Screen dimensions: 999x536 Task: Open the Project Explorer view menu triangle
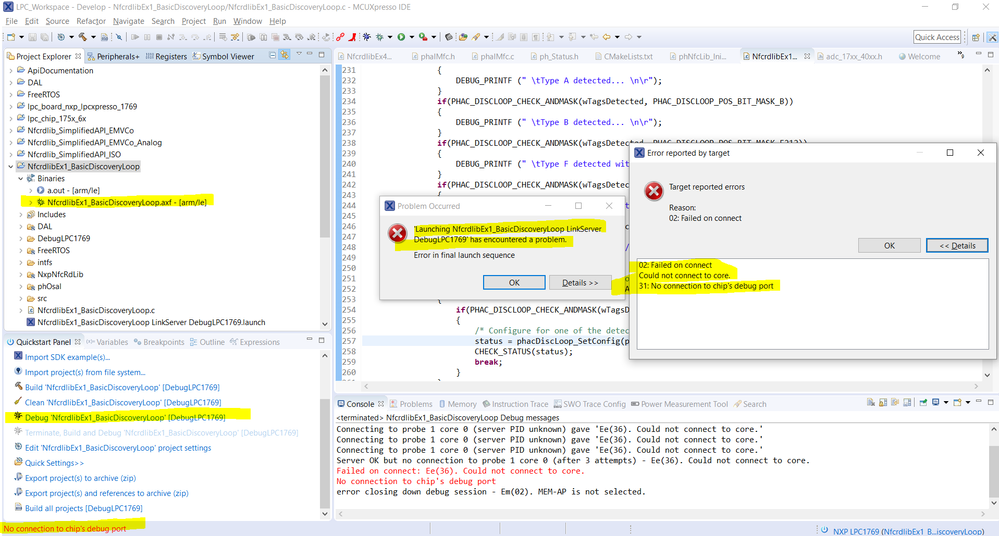tap(299, 54)
